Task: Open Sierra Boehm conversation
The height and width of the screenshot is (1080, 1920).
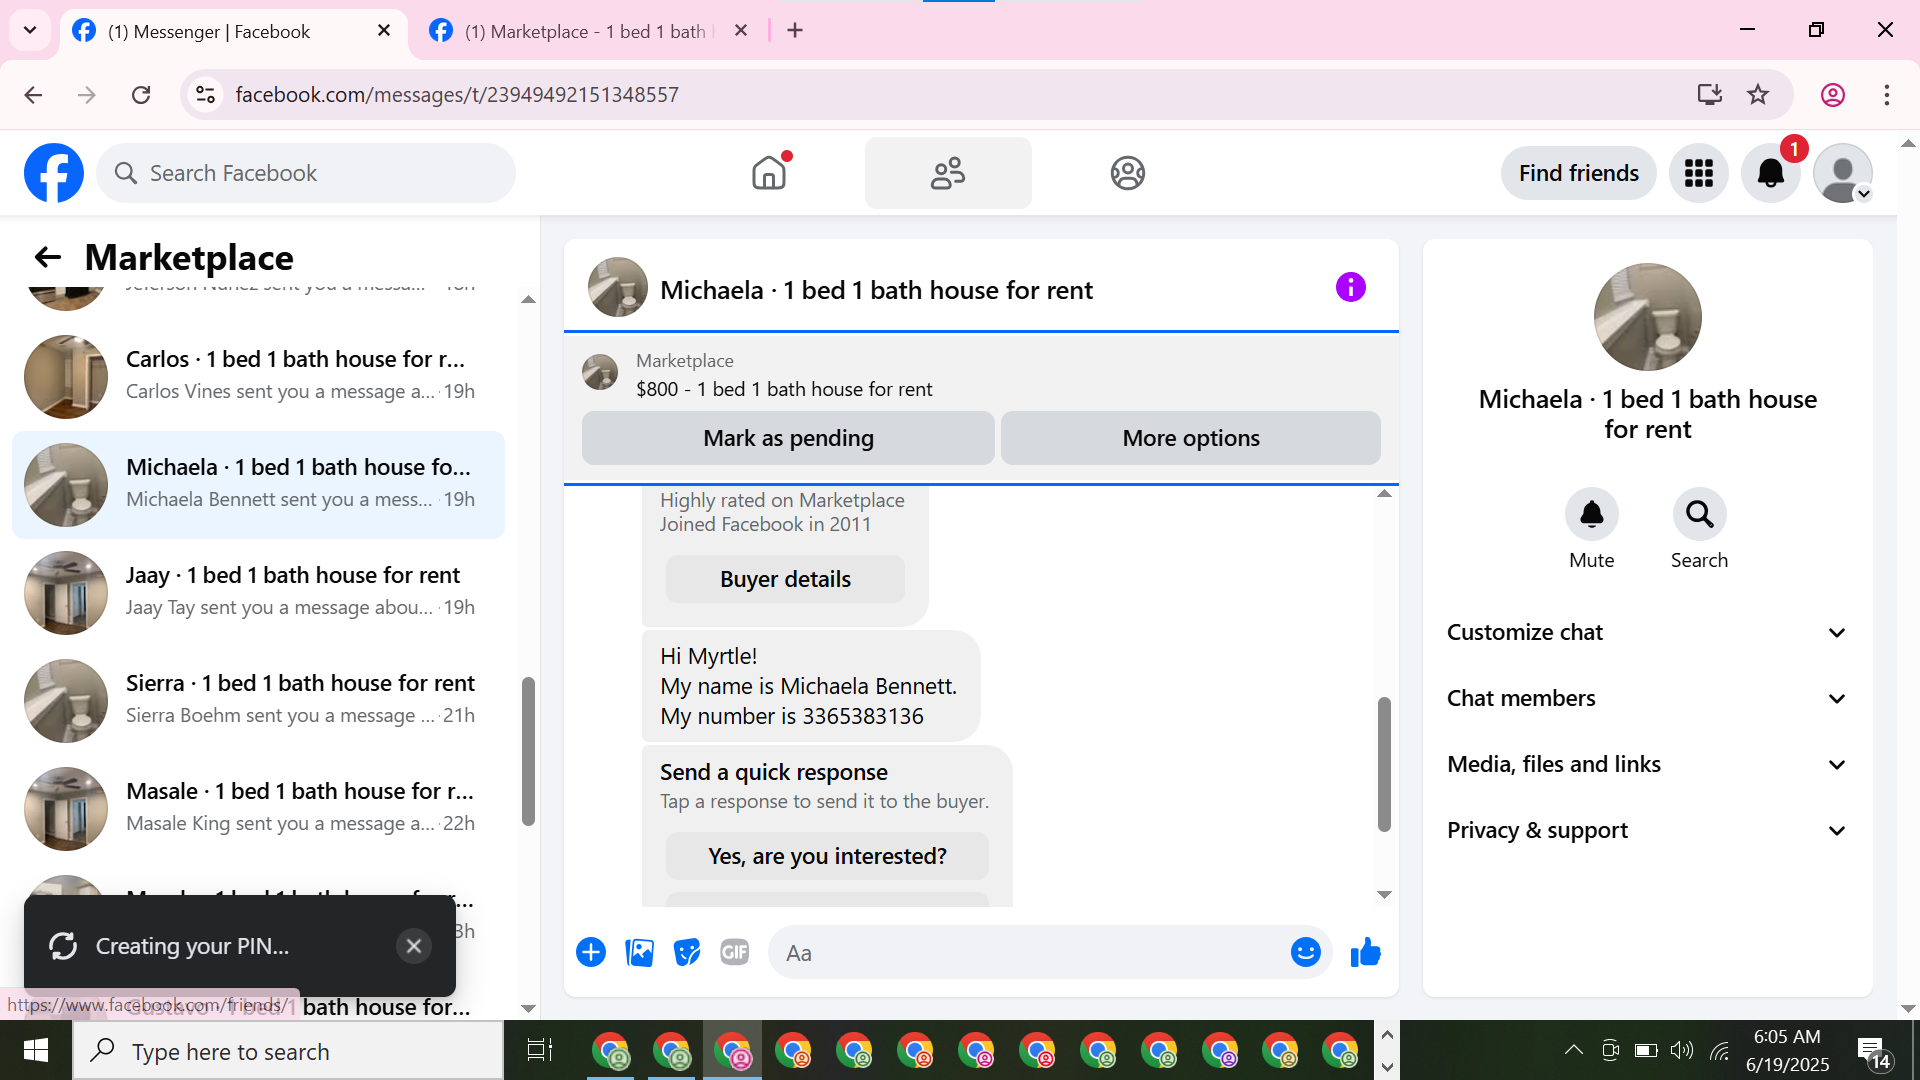Action: point(258,700)
